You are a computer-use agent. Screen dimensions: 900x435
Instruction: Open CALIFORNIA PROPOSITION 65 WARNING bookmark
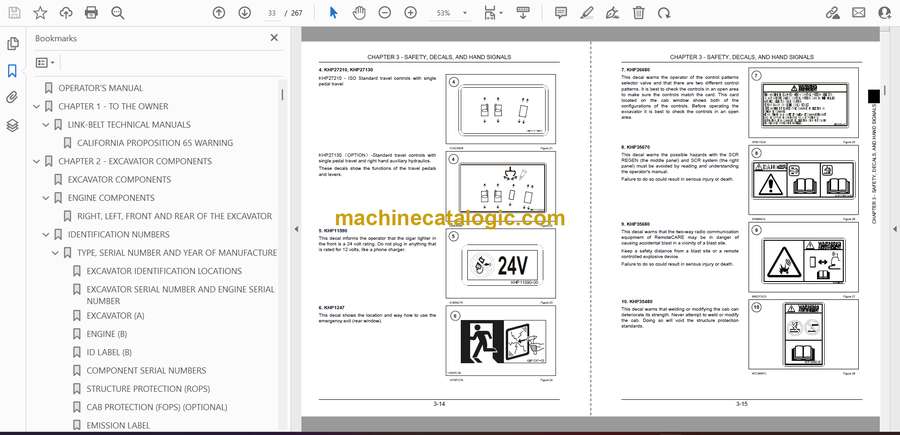[155, 143]
